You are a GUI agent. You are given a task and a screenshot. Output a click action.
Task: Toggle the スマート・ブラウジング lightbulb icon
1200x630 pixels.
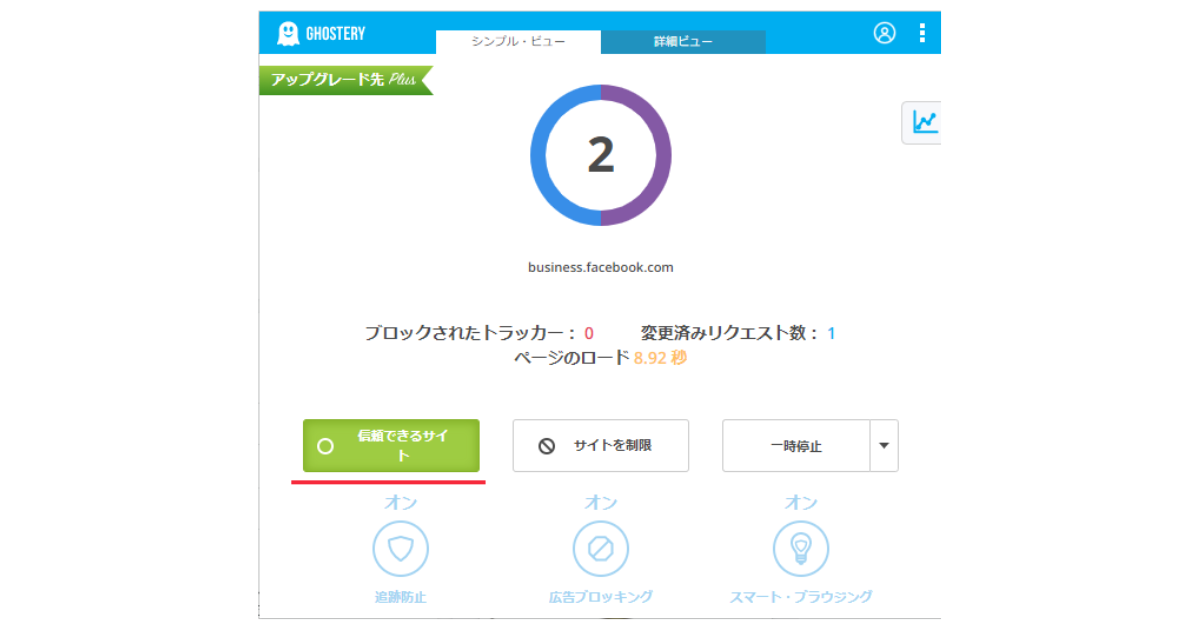[x=801, y=548]
